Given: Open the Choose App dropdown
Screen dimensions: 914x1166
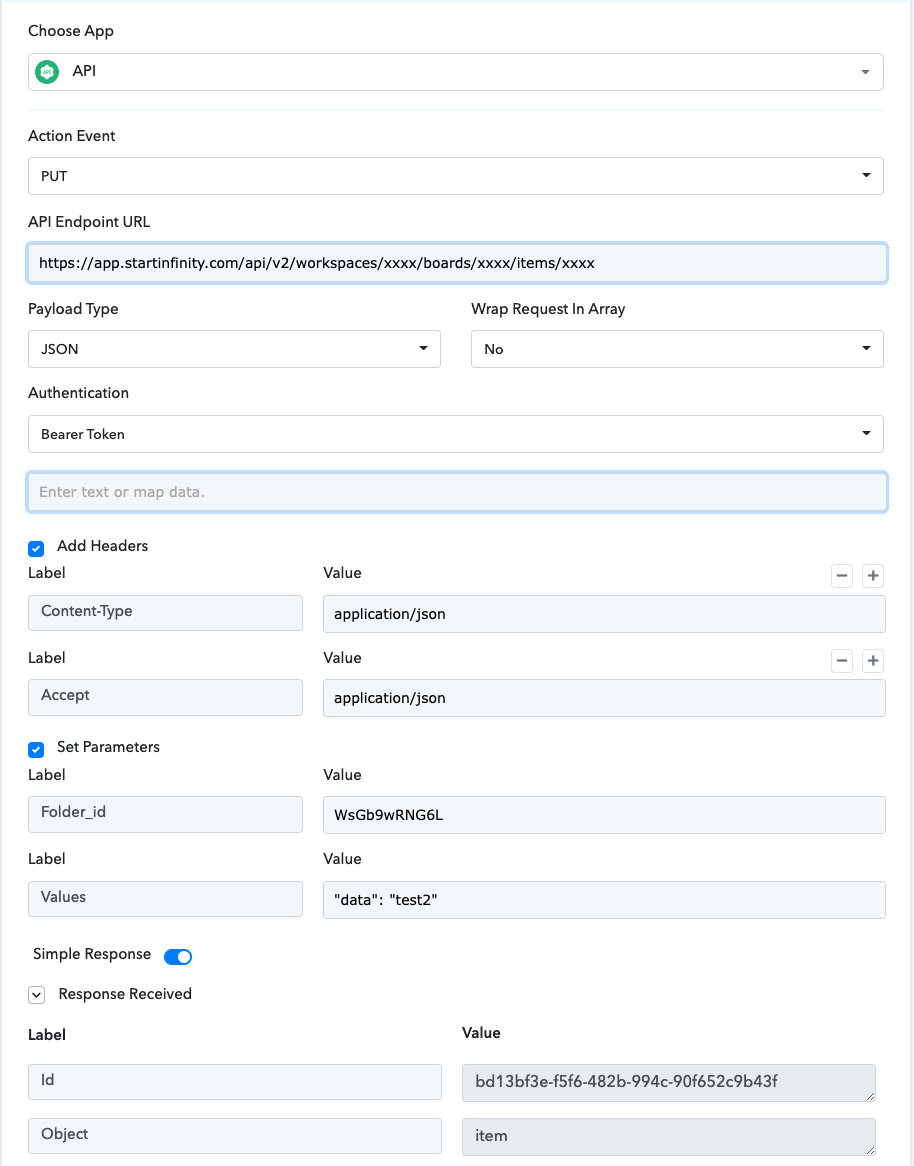Looking at the screenshot, I should click(x=455, y=72).
